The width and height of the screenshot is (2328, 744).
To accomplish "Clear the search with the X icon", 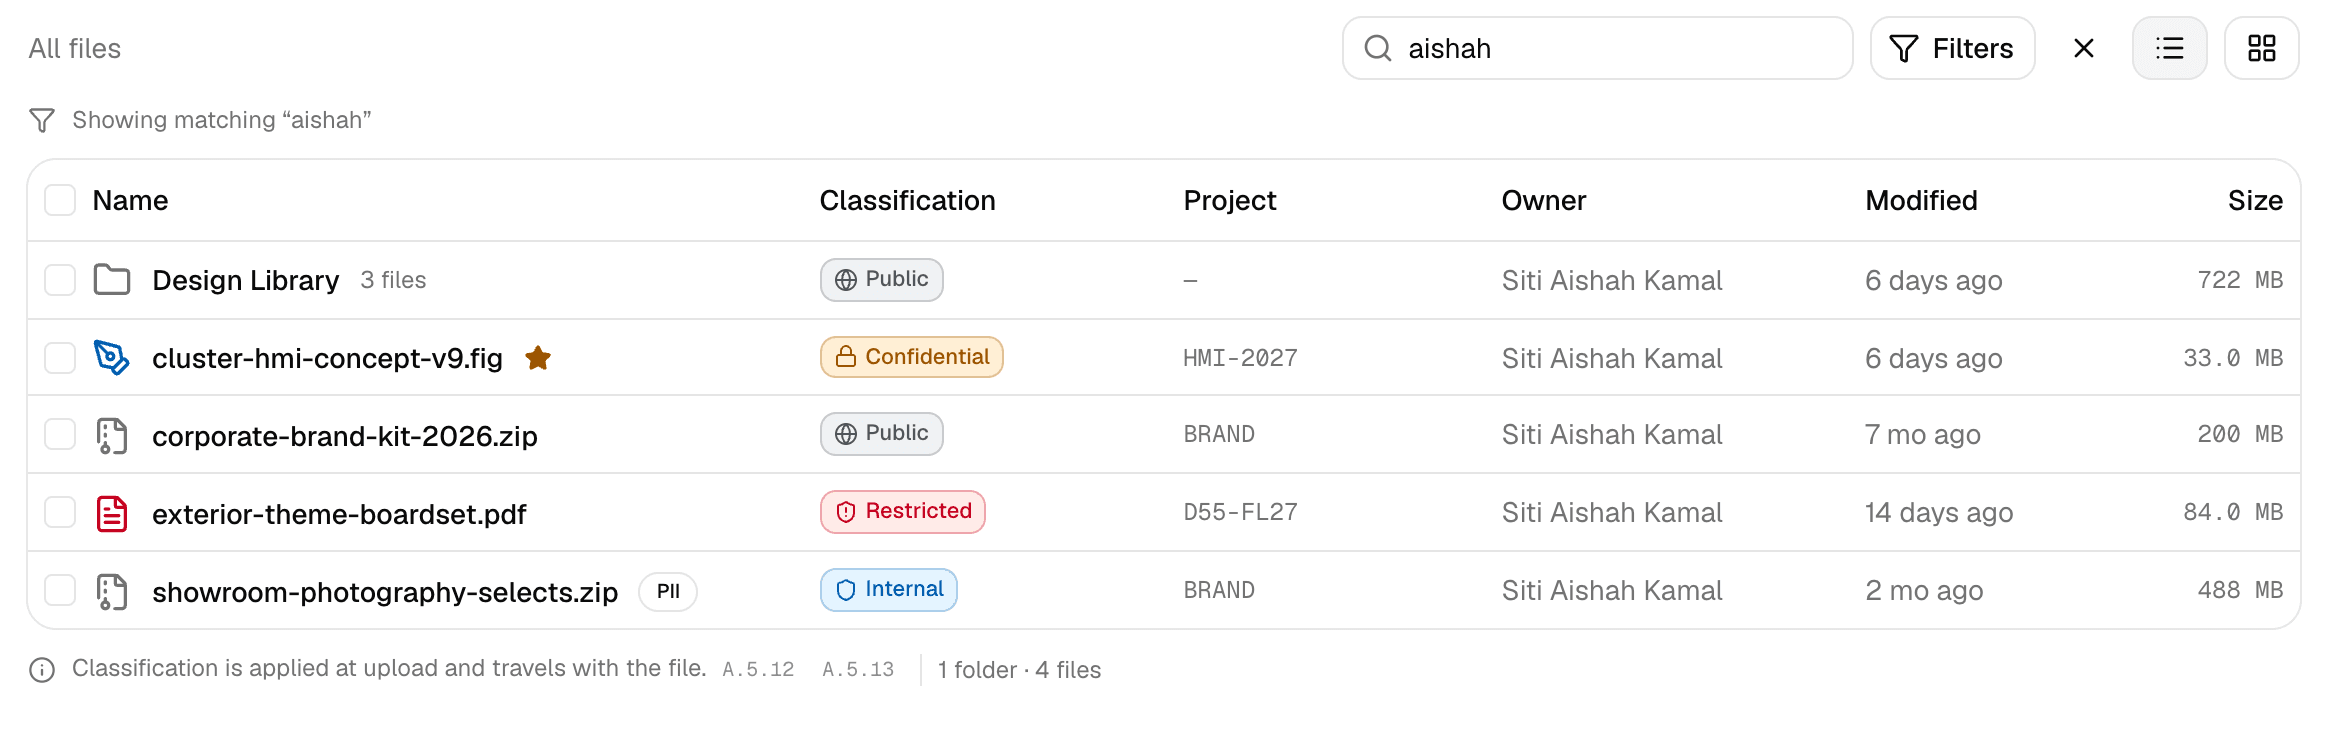I will click(2084, 48).
